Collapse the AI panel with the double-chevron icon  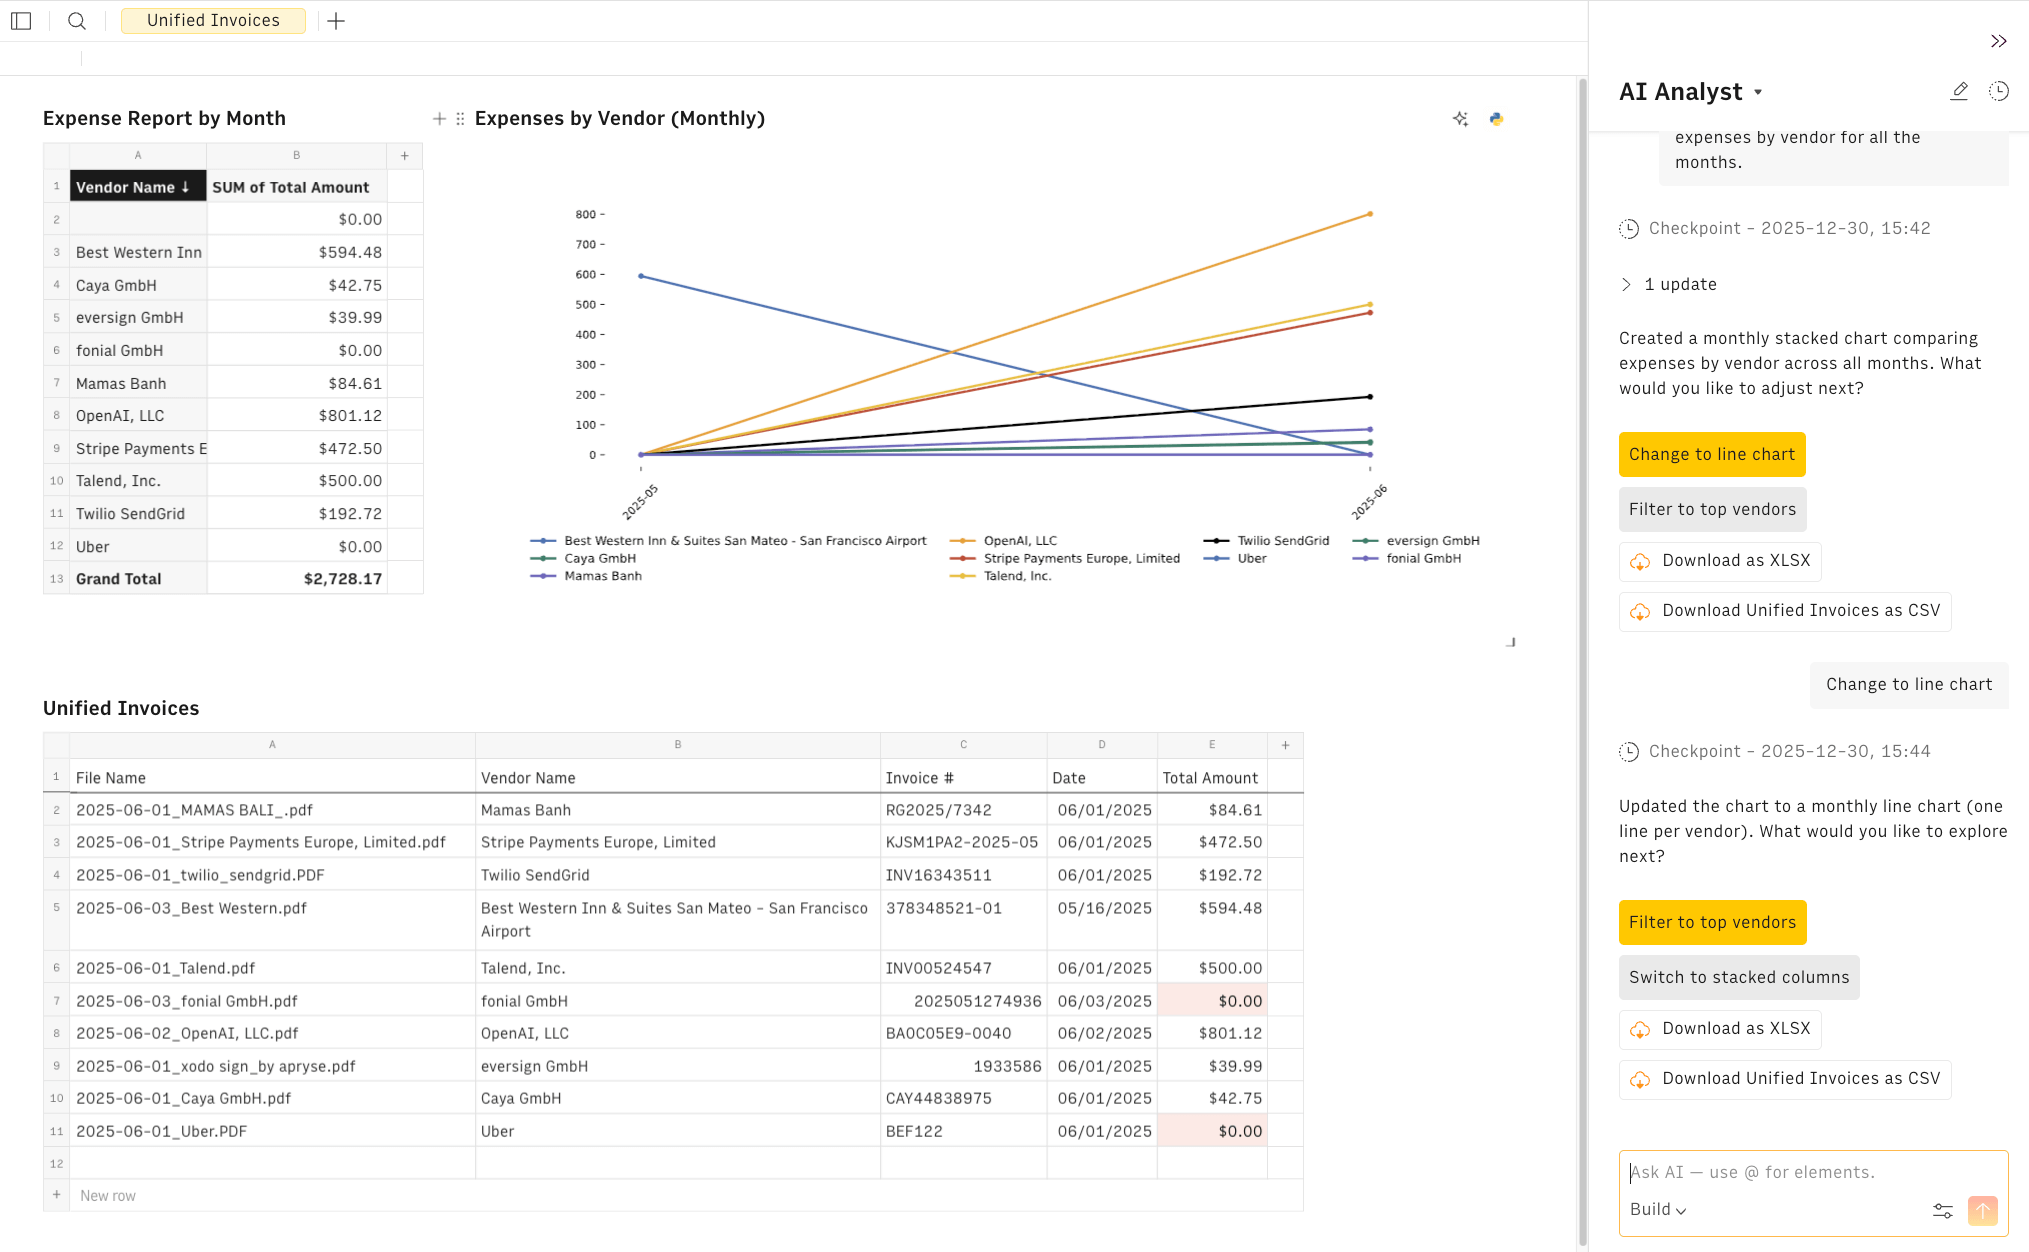pos(1999,41)
